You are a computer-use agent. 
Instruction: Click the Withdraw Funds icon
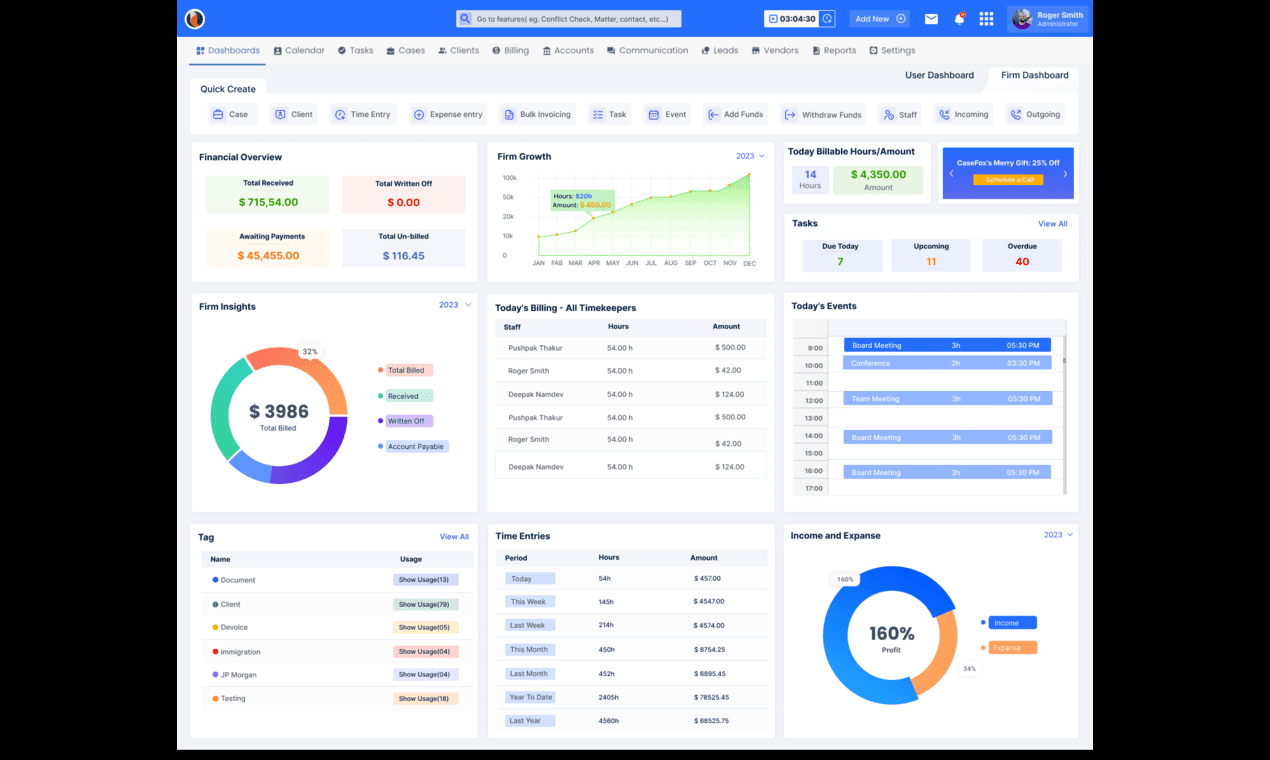pyautogui.click(x=790, y=114)
